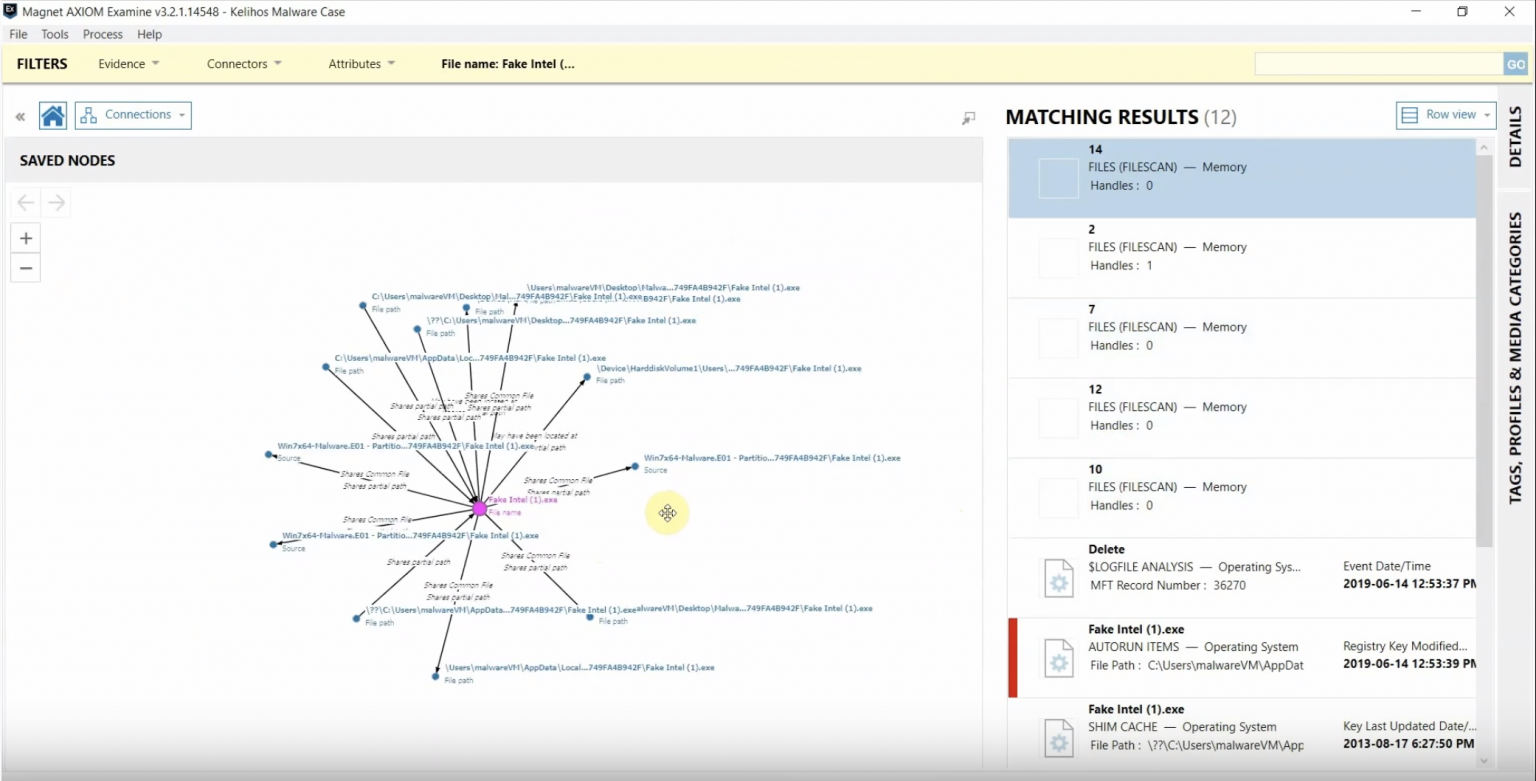Click the gear icon on the $LOGFILE ANALYSIS entry
The image size is (1536, 781).
tap(1058, 577)
